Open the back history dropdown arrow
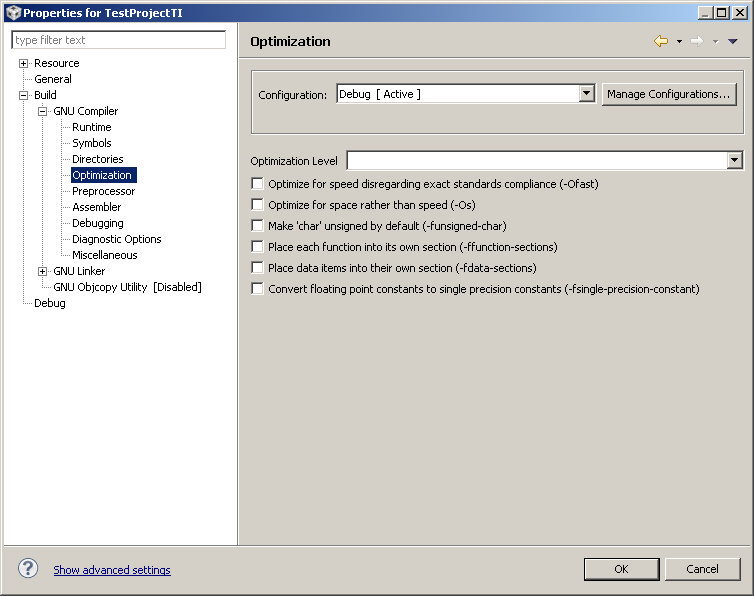The width and height of the screenshot is (754, 596). (x=679, y=42)
